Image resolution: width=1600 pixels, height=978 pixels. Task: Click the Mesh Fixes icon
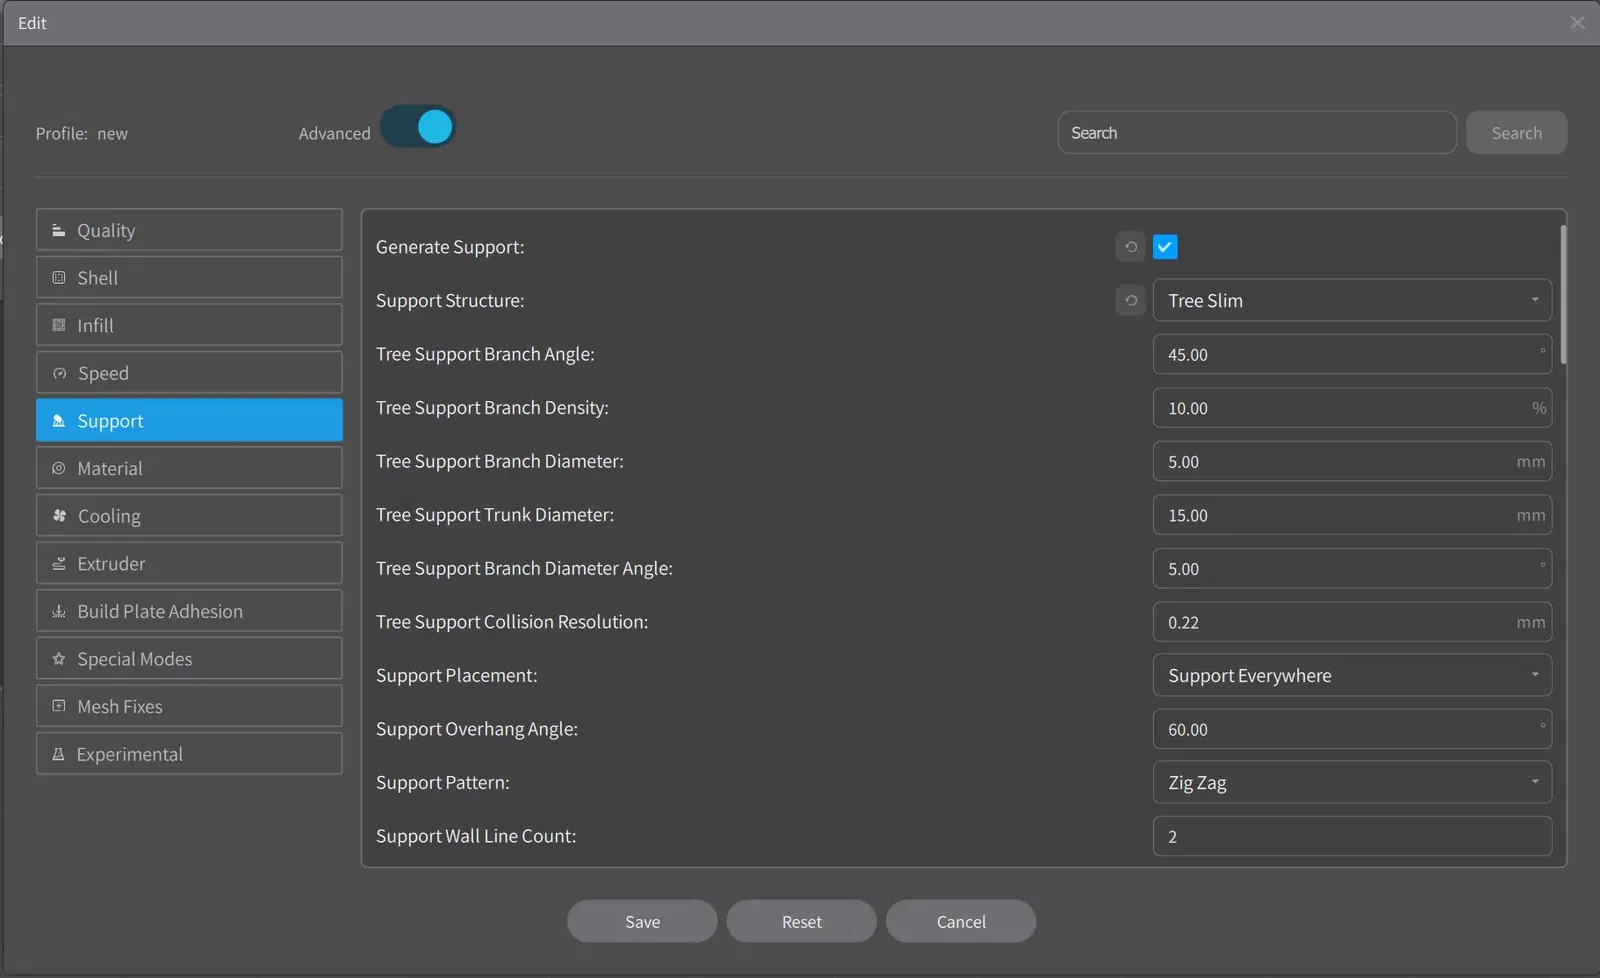click(x=59, y=706)
